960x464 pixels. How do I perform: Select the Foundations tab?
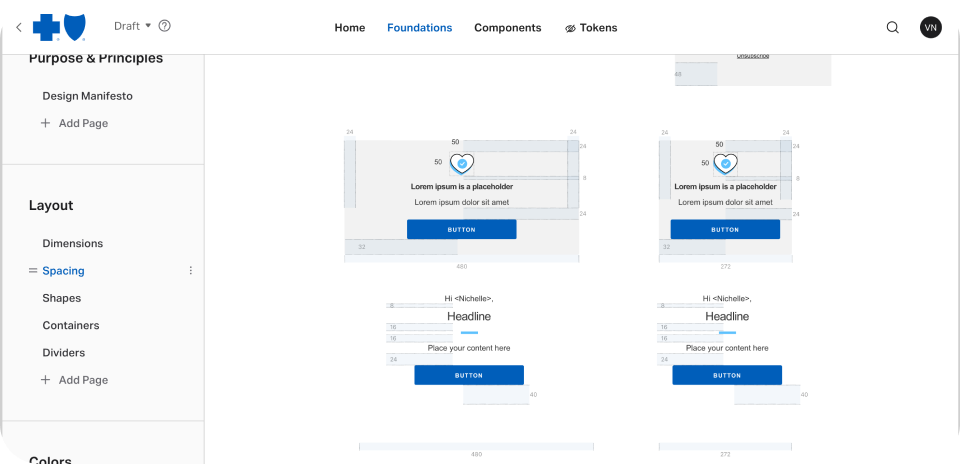pyautogui.click(x=419, y=28)
